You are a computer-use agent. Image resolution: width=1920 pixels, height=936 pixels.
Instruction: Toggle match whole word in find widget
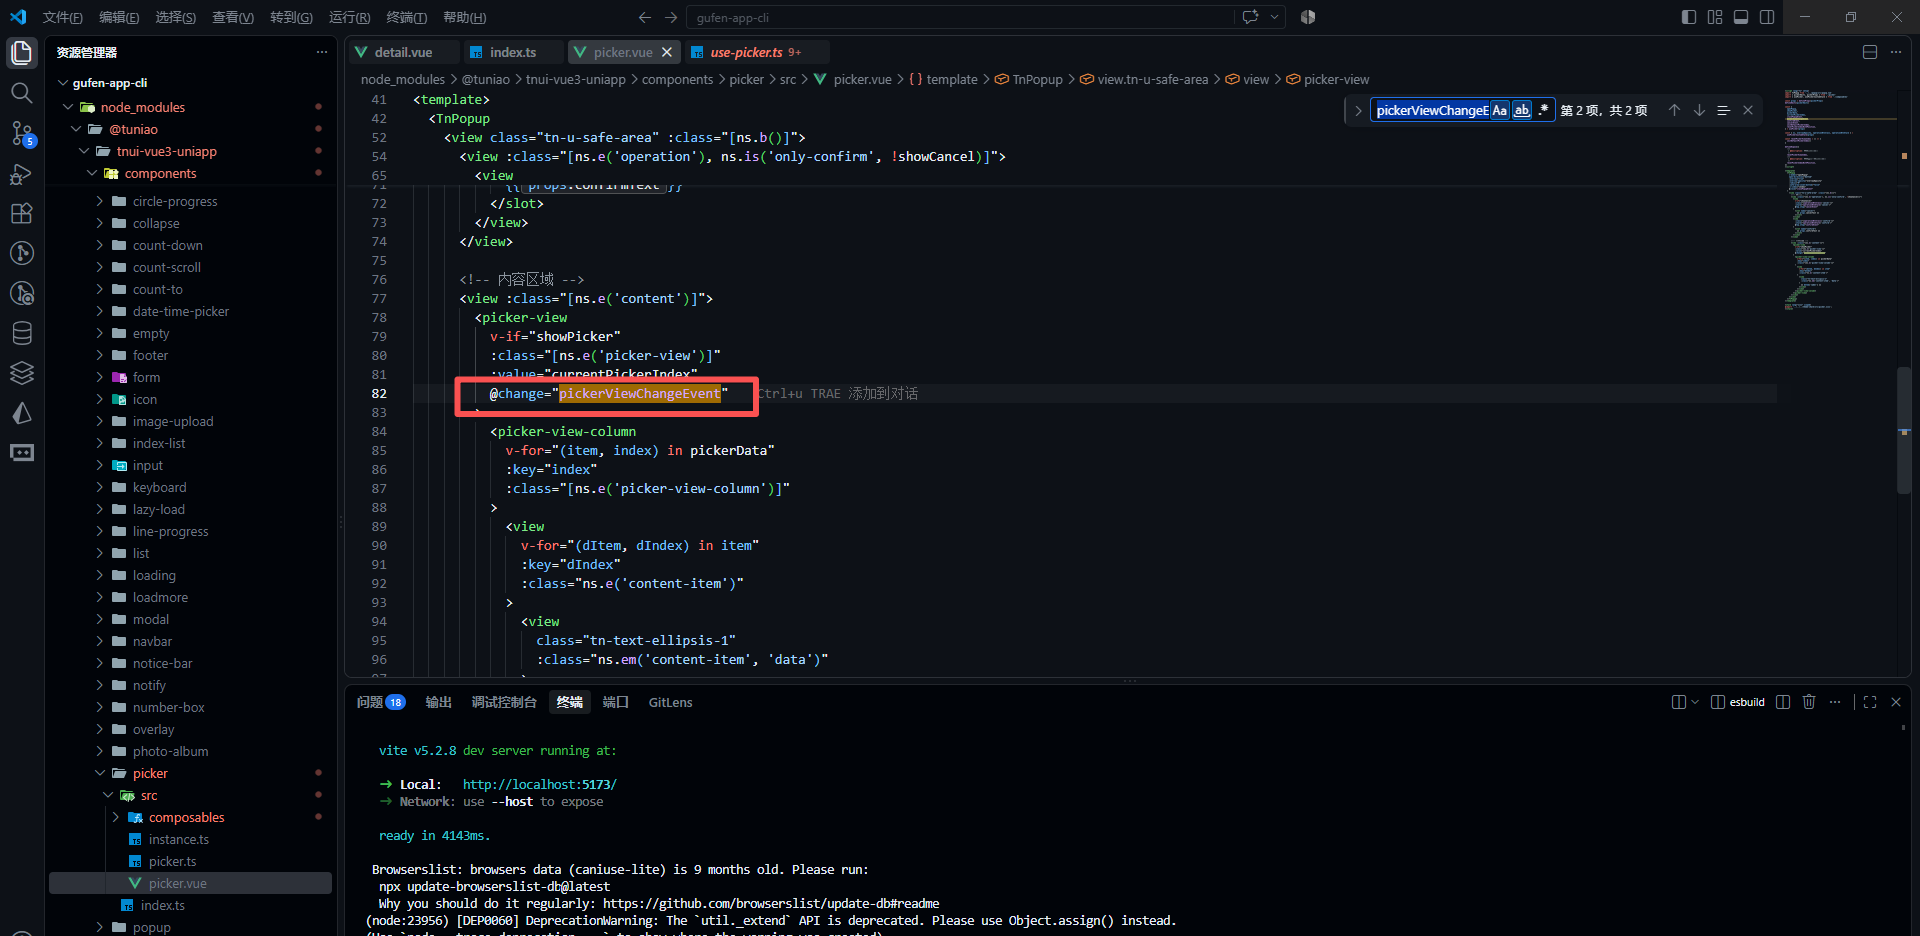[1522, 110]
